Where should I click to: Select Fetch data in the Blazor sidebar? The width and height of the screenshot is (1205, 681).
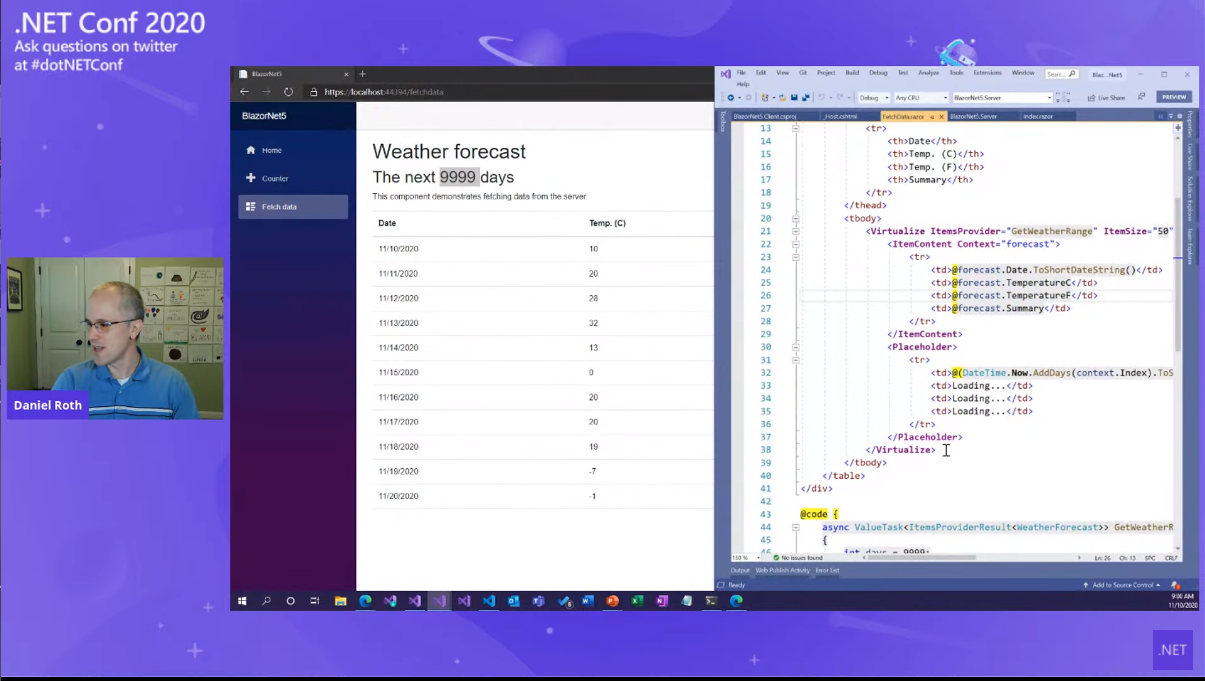click(x=293, y=207)
